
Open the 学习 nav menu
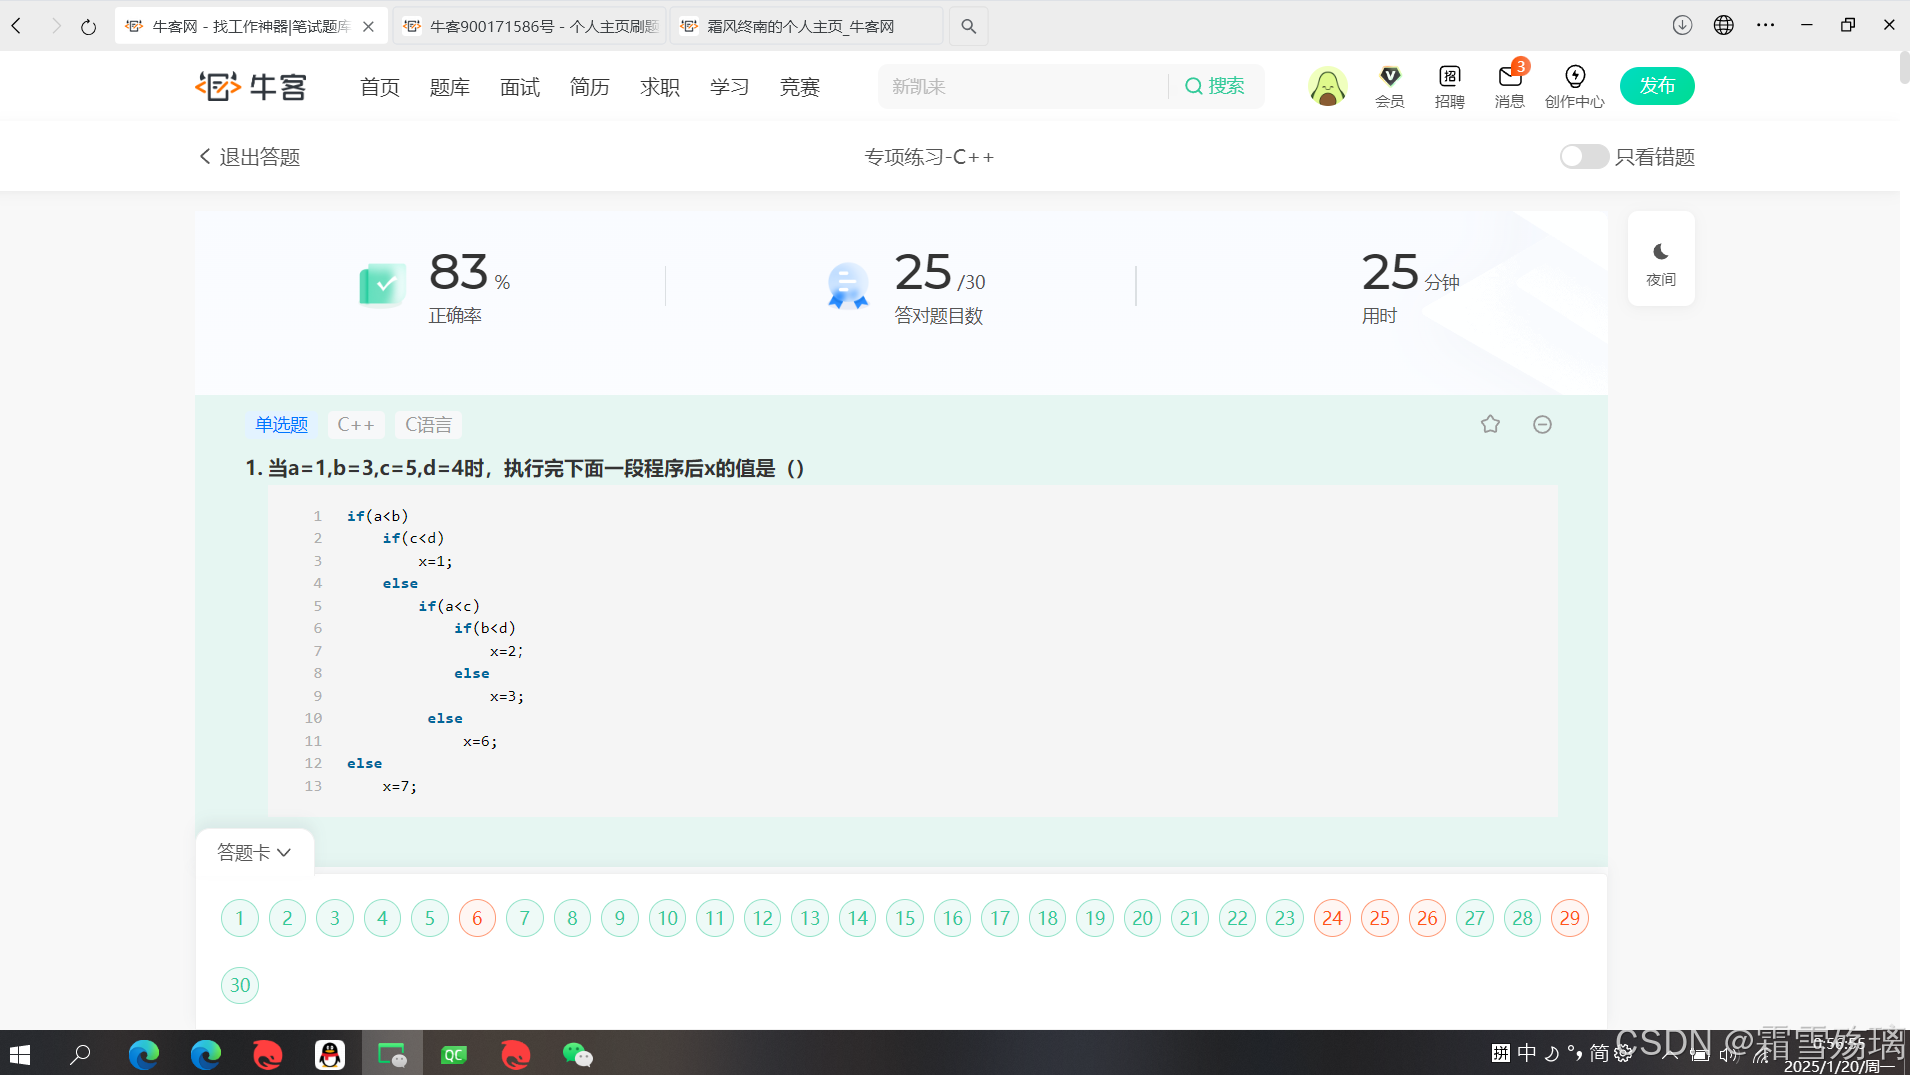coord(730,87)
